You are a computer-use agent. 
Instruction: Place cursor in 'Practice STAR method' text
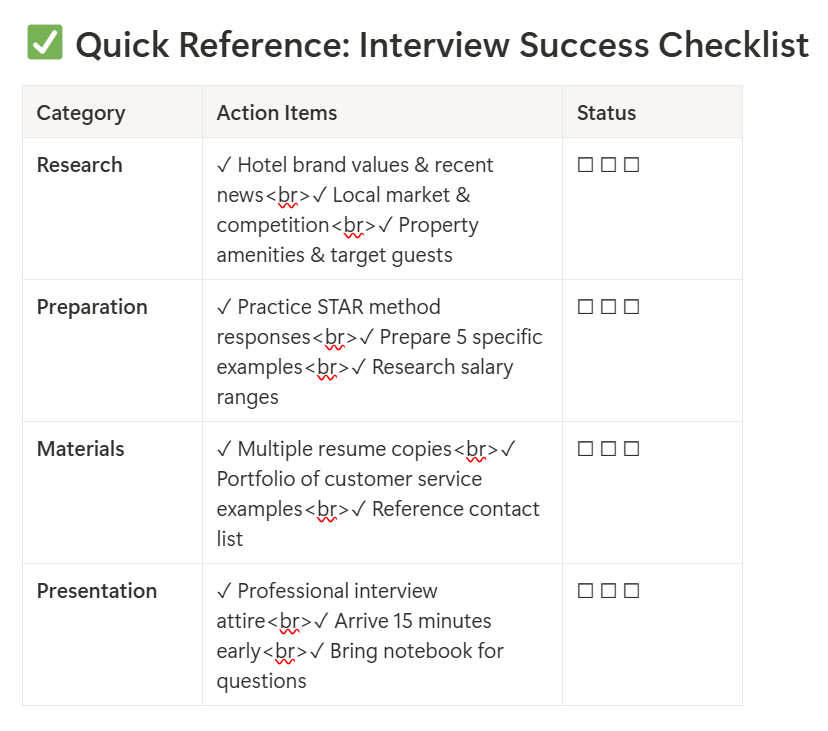338,307
